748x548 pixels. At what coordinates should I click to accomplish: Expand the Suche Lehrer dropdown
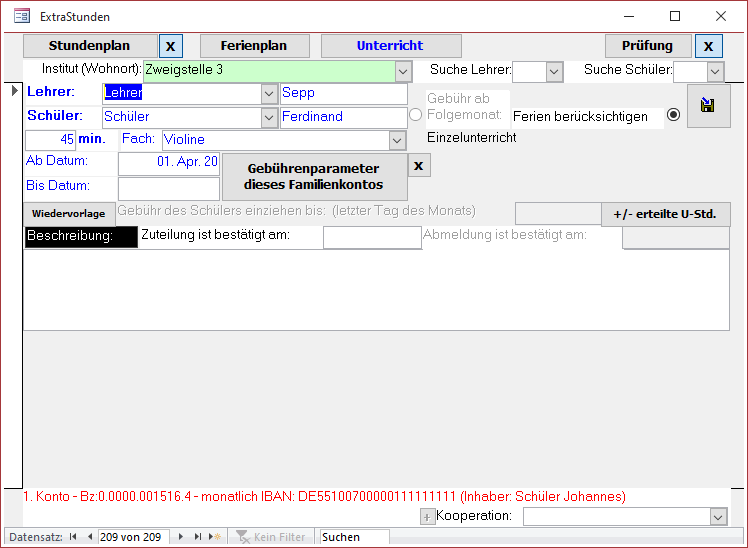point(554,72)
